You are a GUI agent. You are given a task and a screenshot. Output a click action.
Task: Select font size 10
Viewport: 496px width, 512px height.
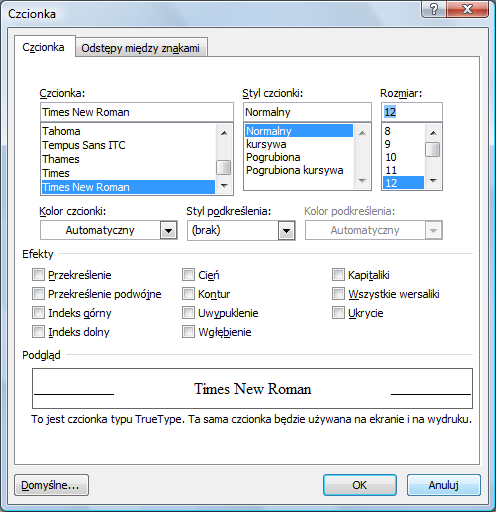point(403,157)
